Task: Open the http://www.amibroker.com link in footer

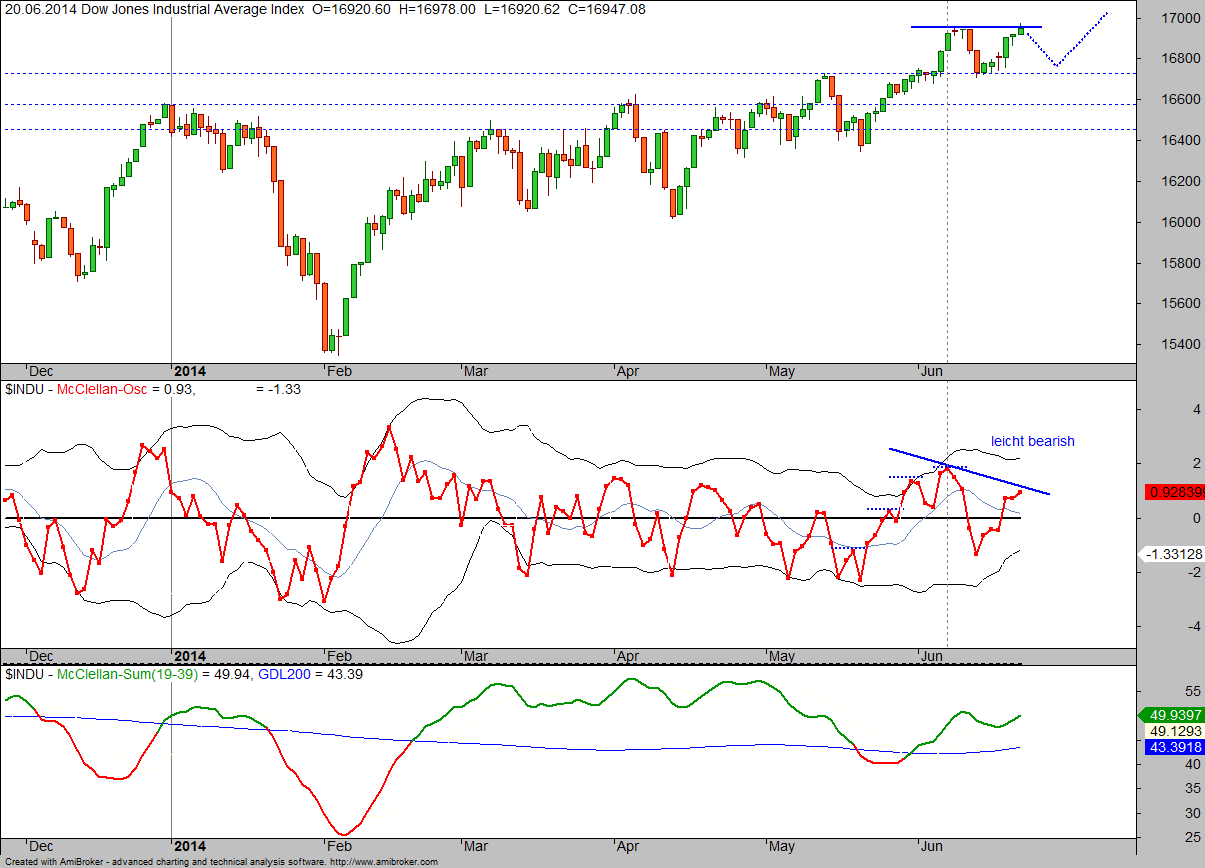Action: point(385,861)
